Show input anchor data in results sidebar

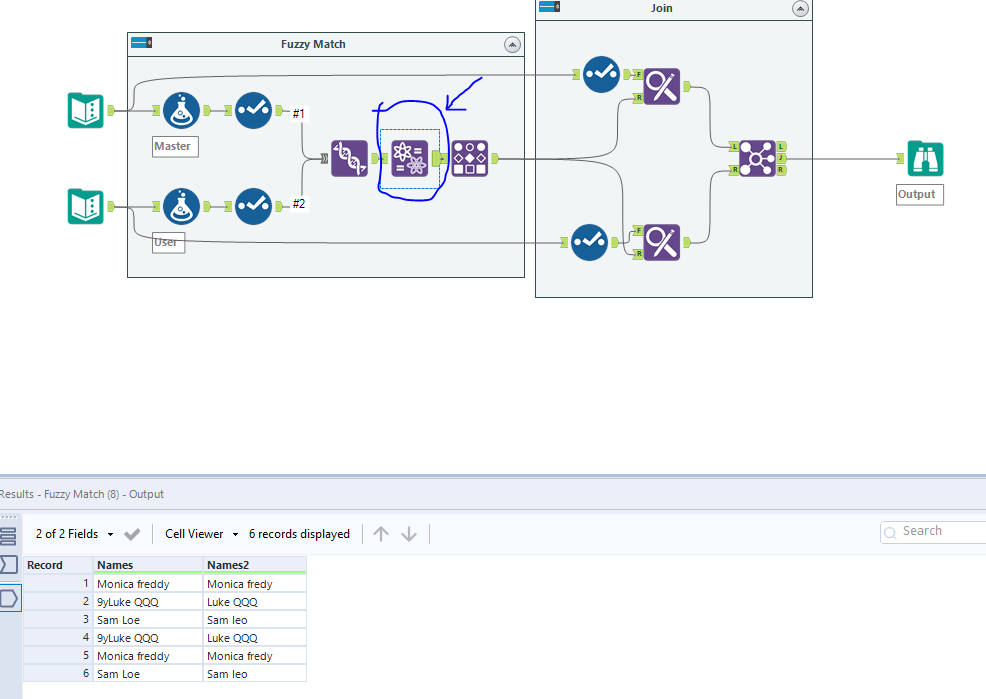(x=9, y=564)
